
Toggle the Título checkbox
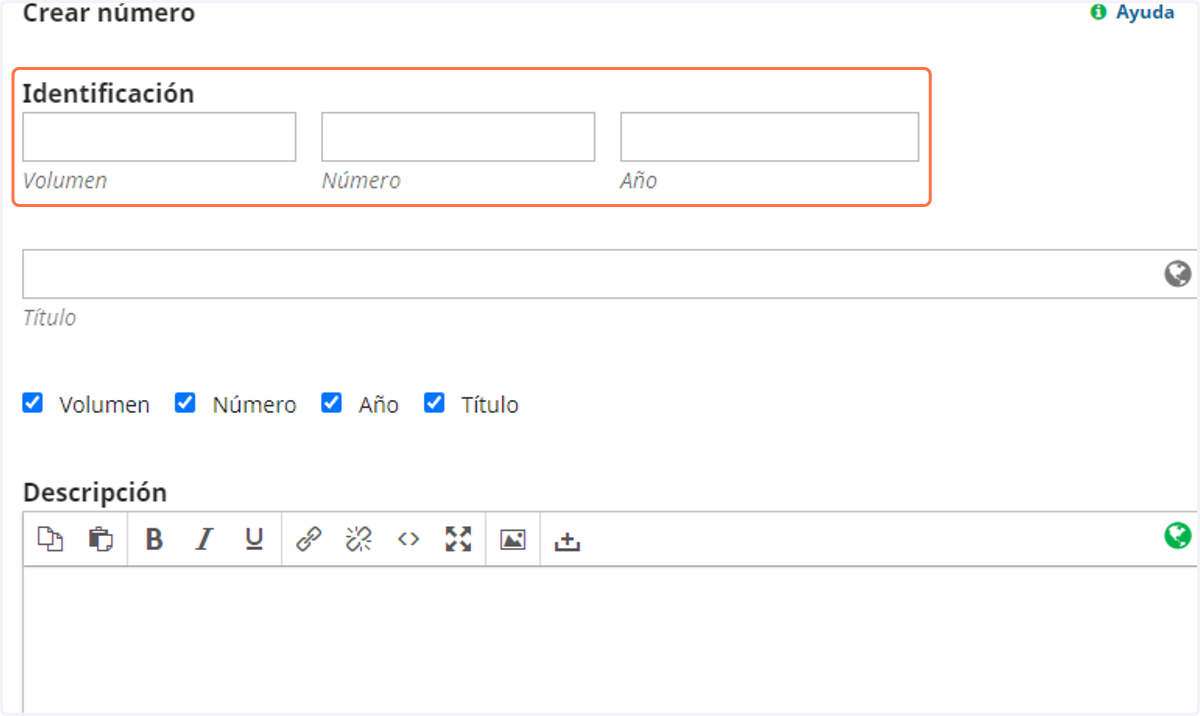point(434,403)
